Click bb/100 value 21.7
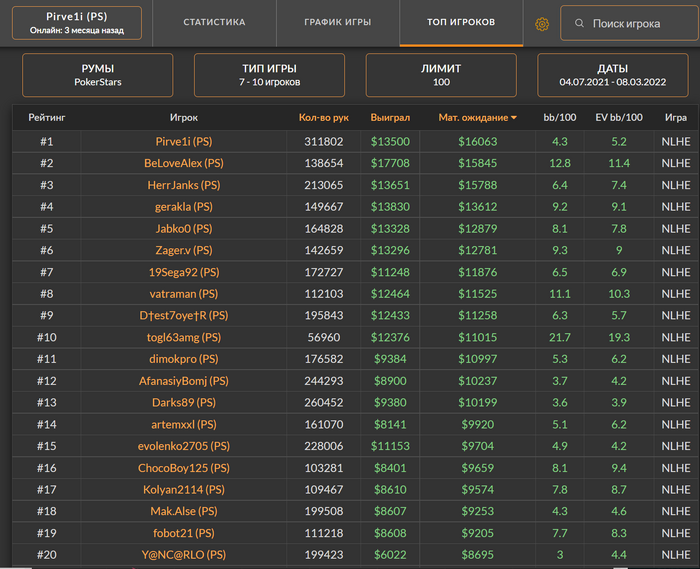 [x=560, y=337]
